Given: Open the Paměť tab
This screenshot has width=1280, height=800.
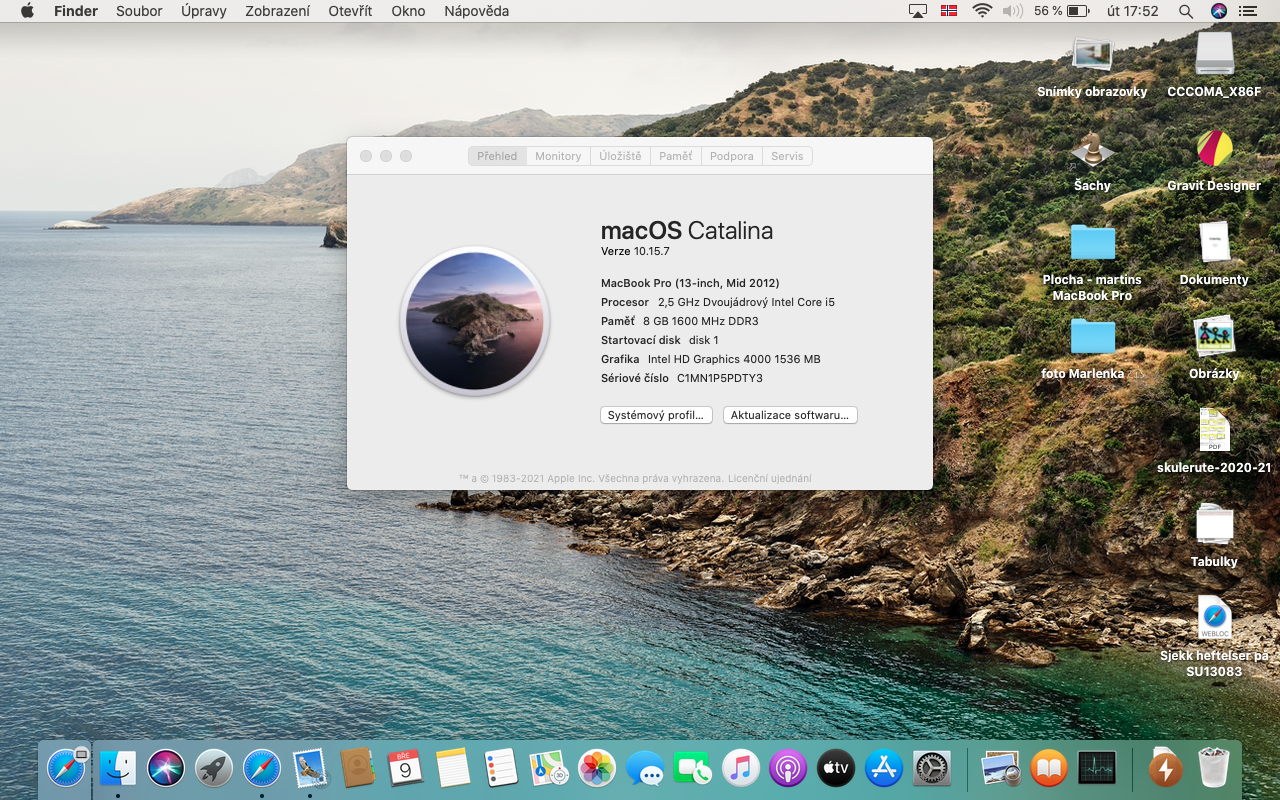Looking at the screenshot, I should click(675, 156).
